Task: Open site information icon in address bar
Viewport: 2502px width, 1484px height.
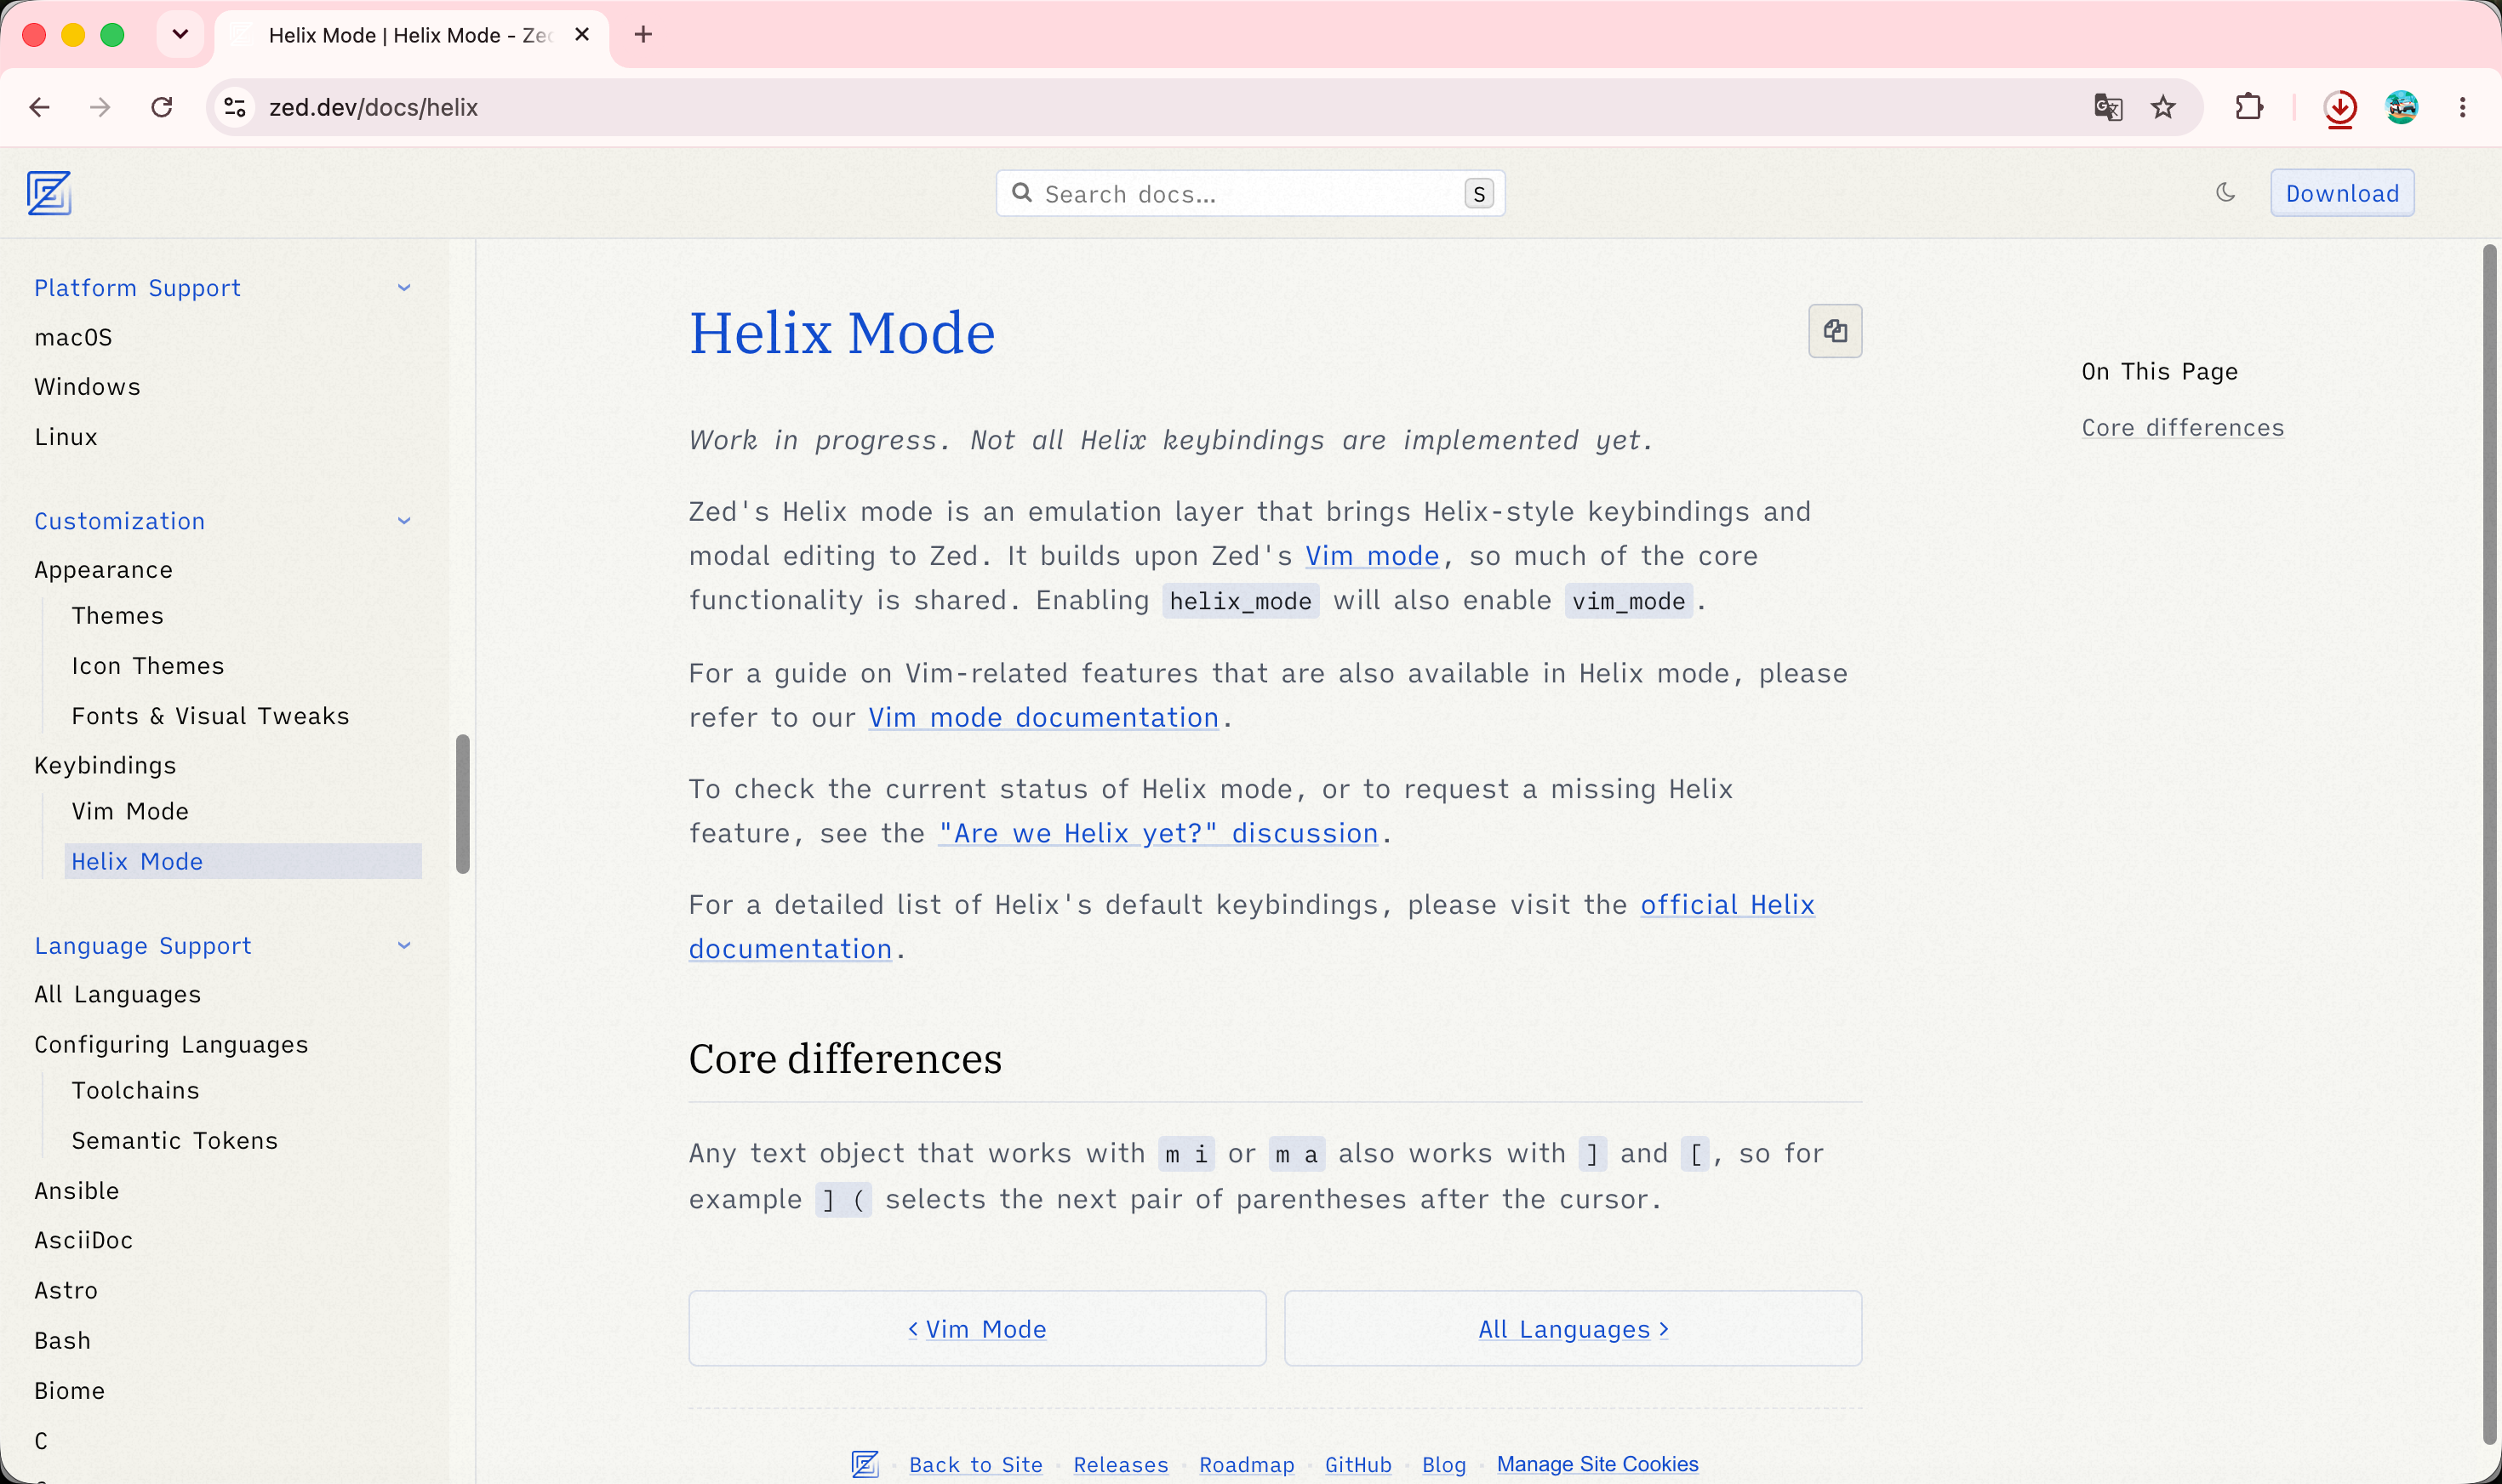Action: click(235, 107)
